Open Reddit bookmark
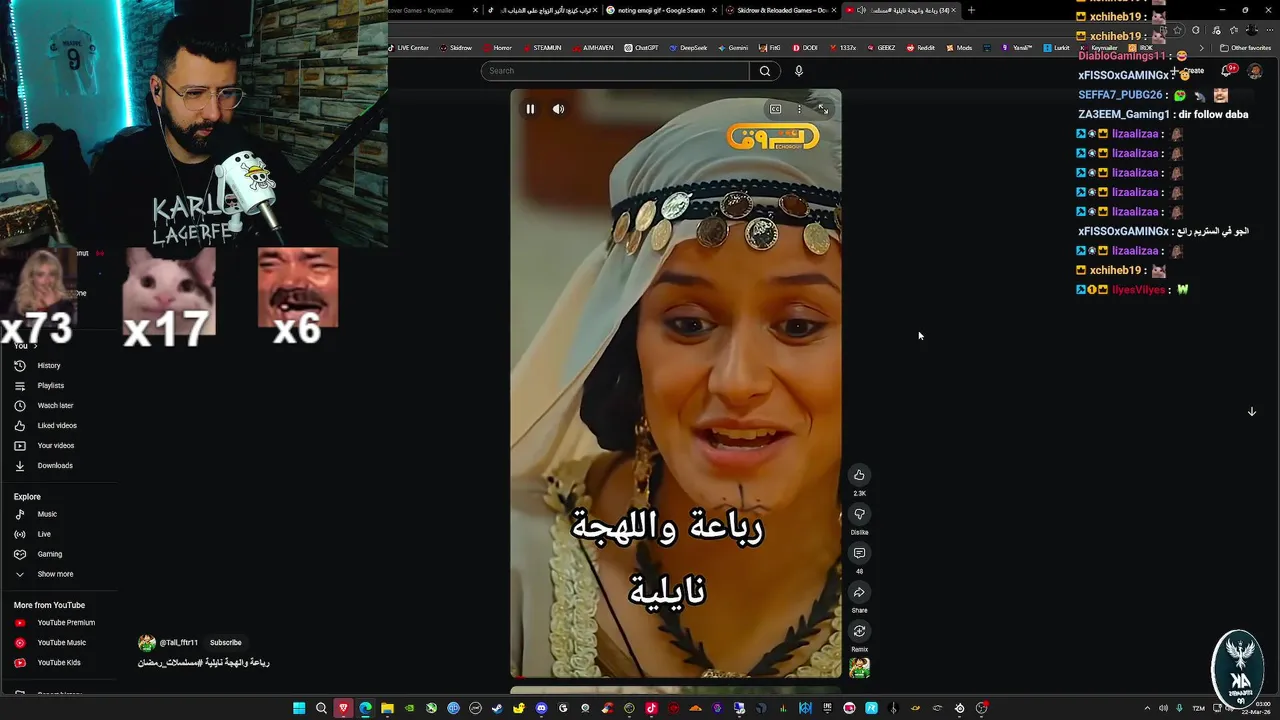1280x720 pixels. pyautogui.click(x=920, y=48)
